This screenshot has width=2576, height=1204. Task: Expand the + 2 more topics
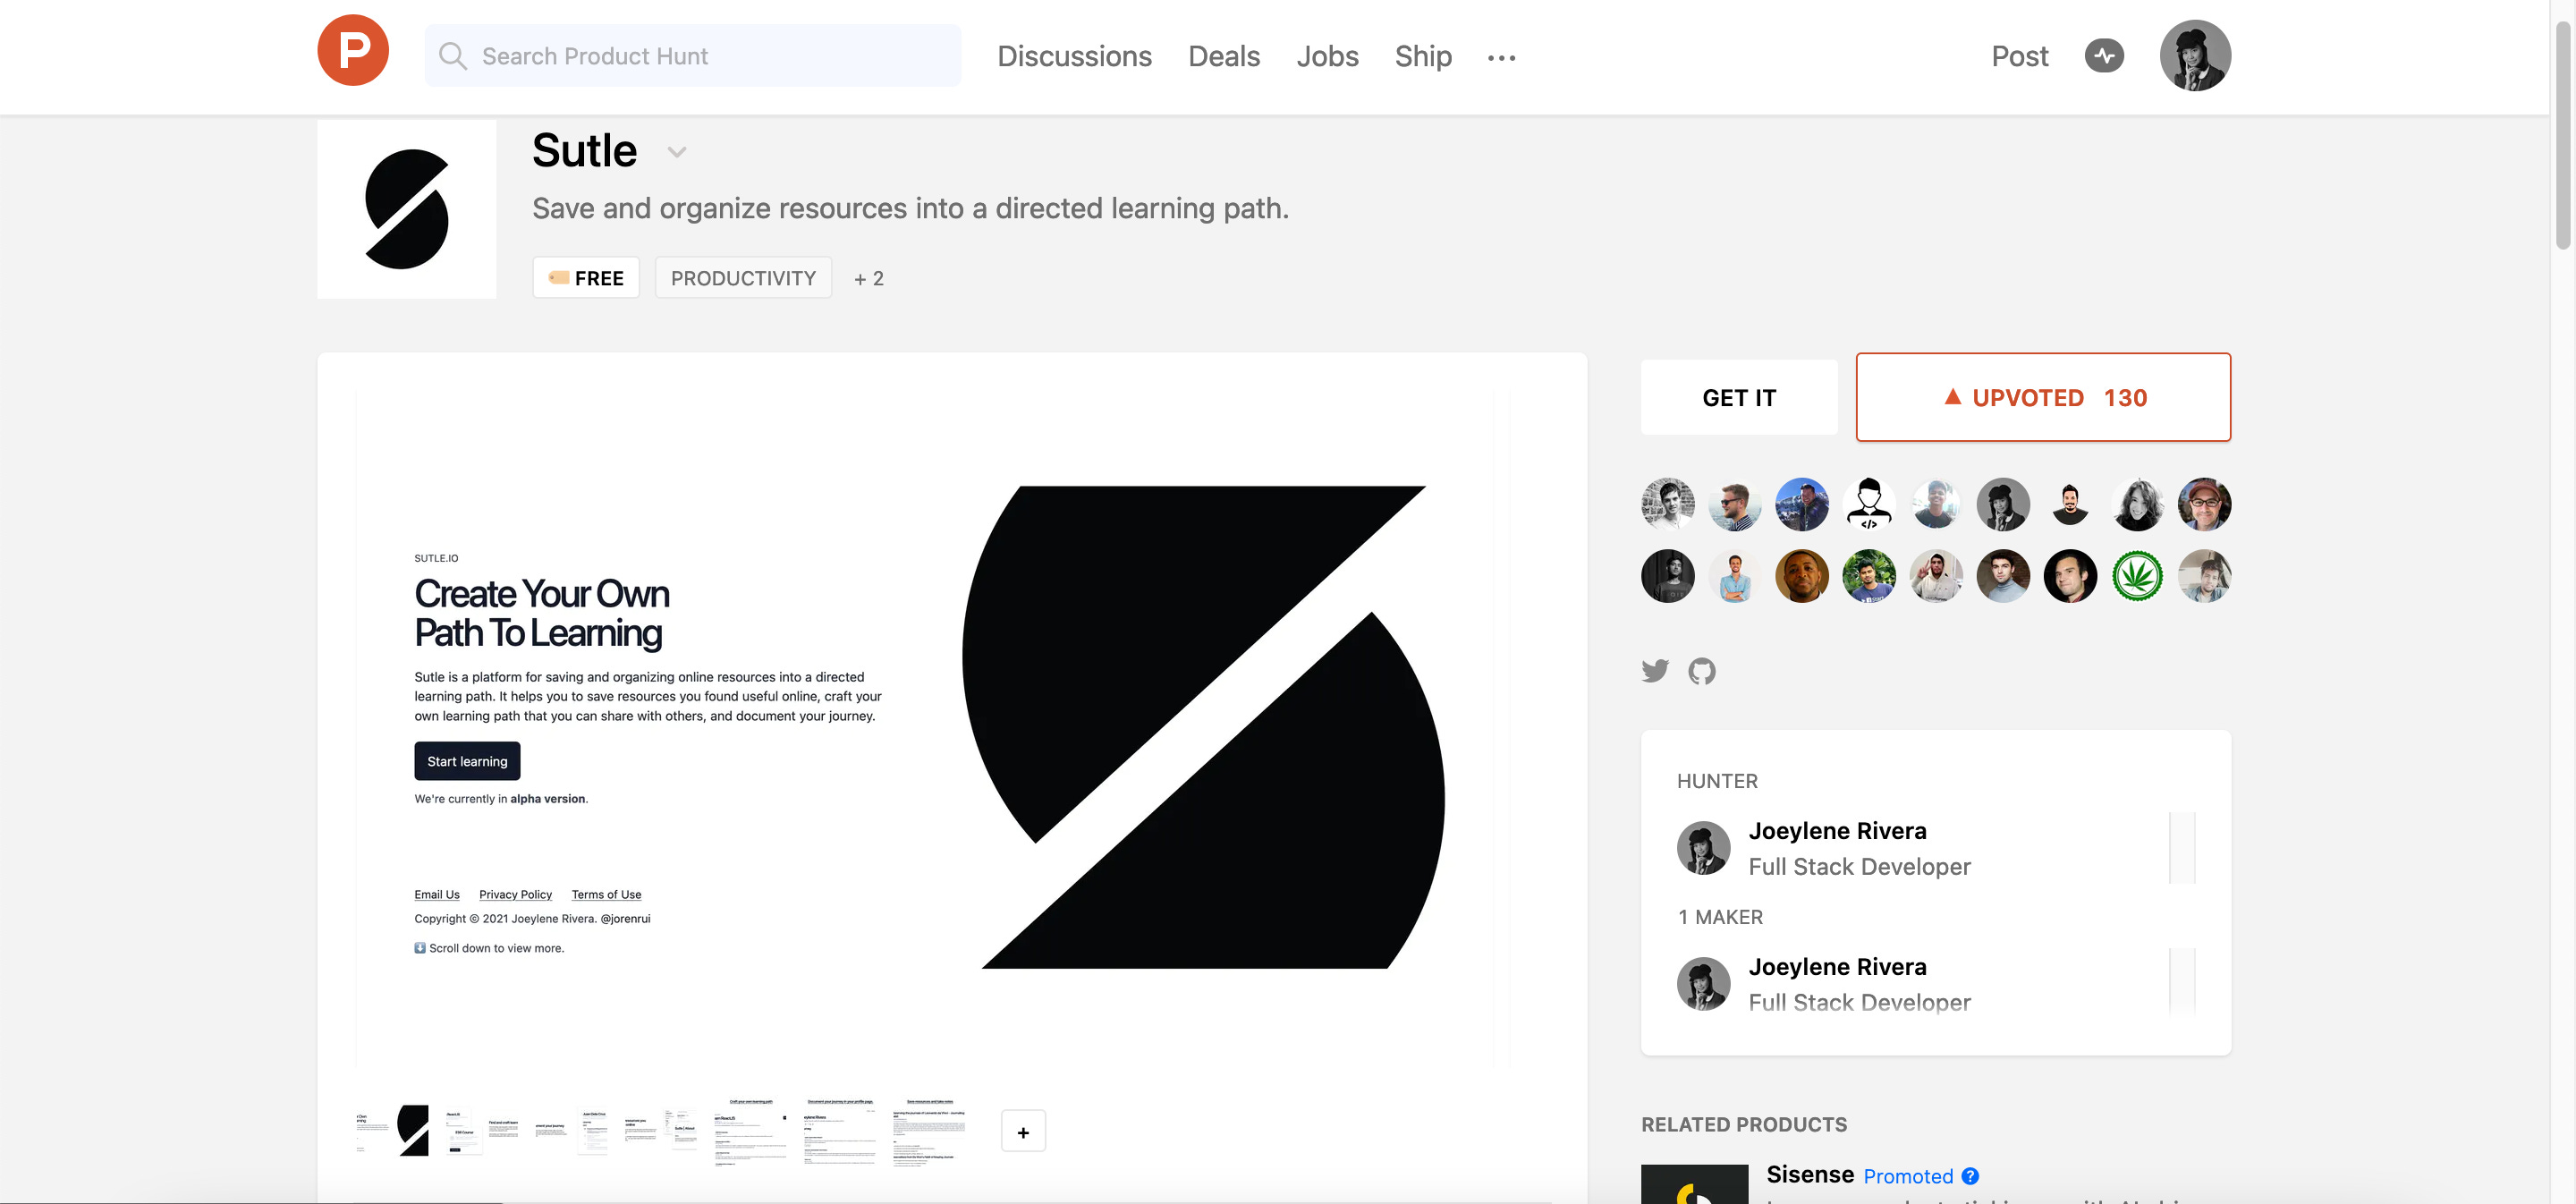pos(869,279)
